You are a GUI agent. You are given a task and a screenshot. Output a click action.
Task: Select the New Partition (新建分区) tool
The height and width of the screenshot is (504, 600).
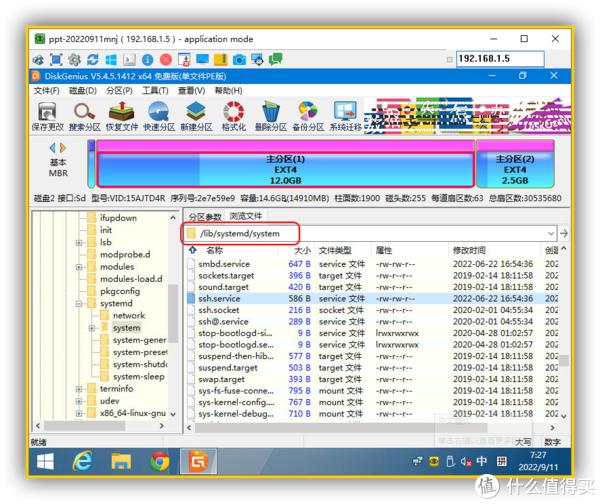click(196, 116)
